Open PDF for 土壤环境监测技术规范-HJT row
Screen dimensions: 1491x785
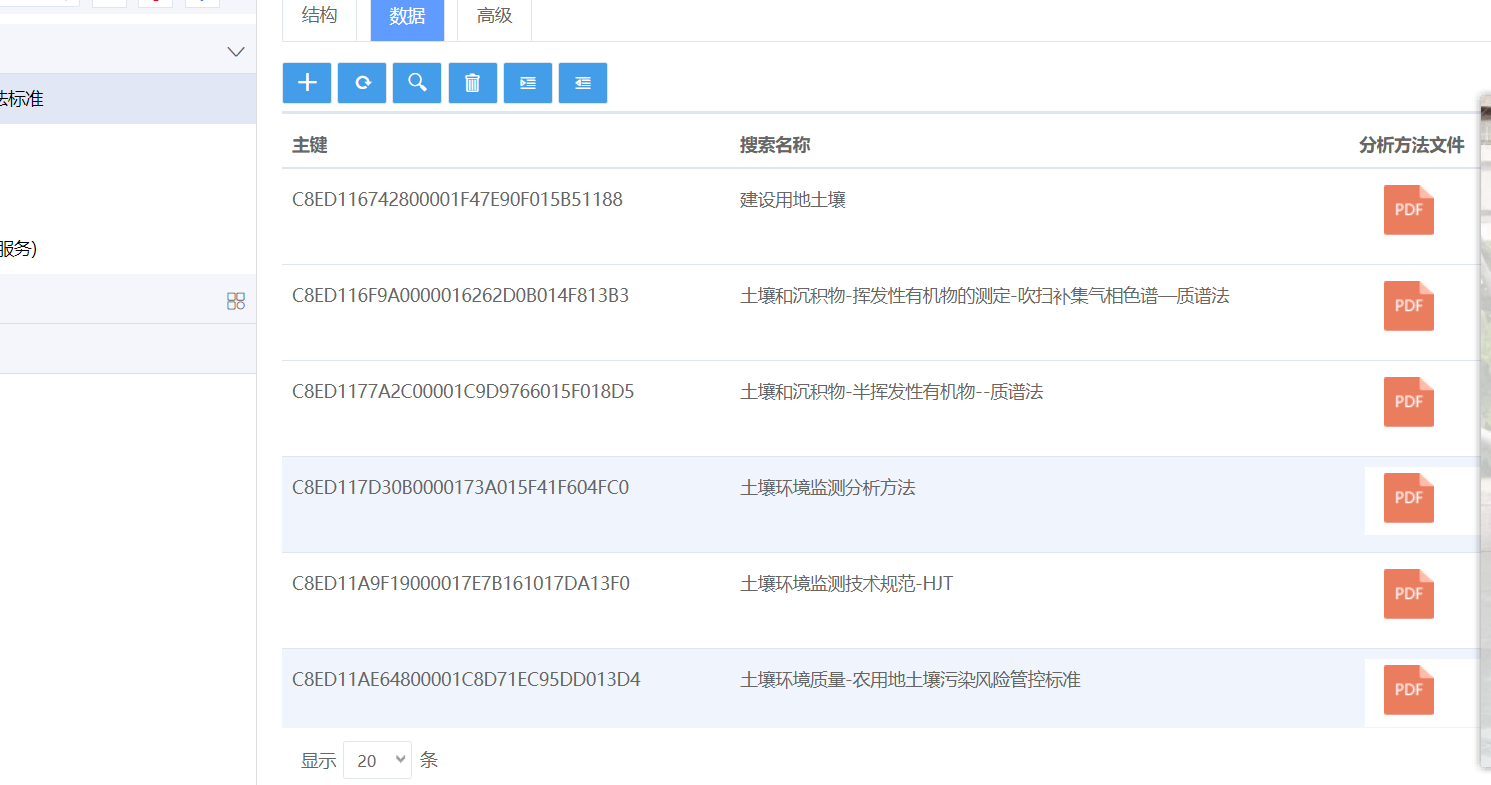click(x=1408, y=594)
